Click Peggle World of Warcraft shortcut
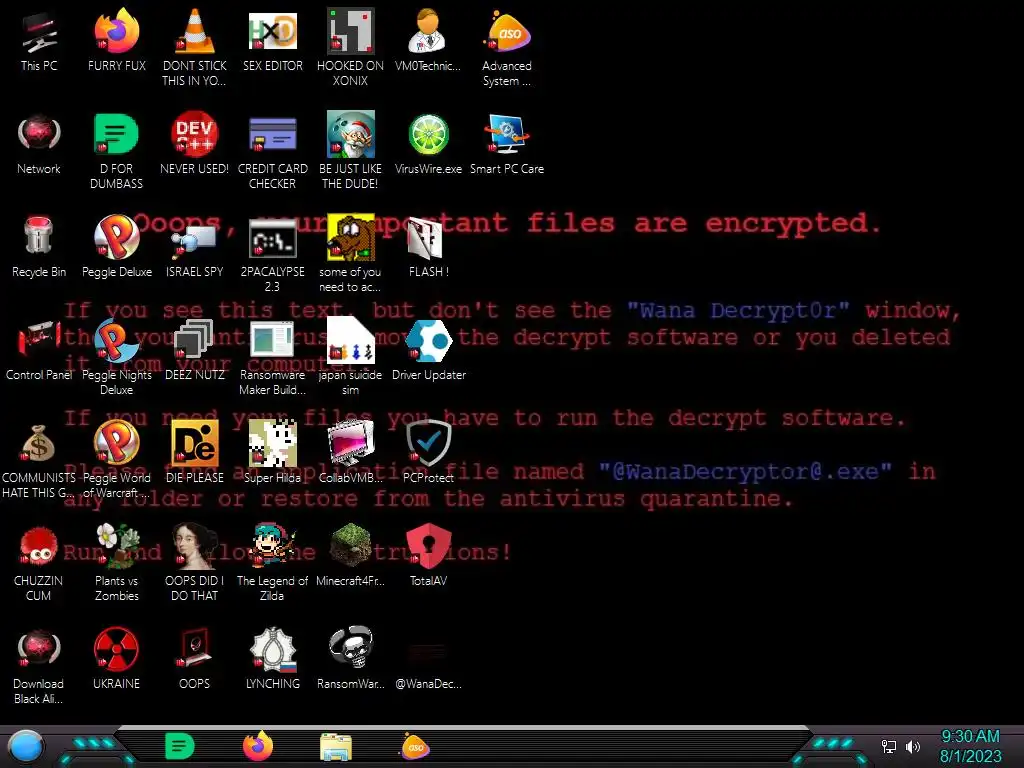This screenshot has height=768, width=1024. click(x=117, y=460)
